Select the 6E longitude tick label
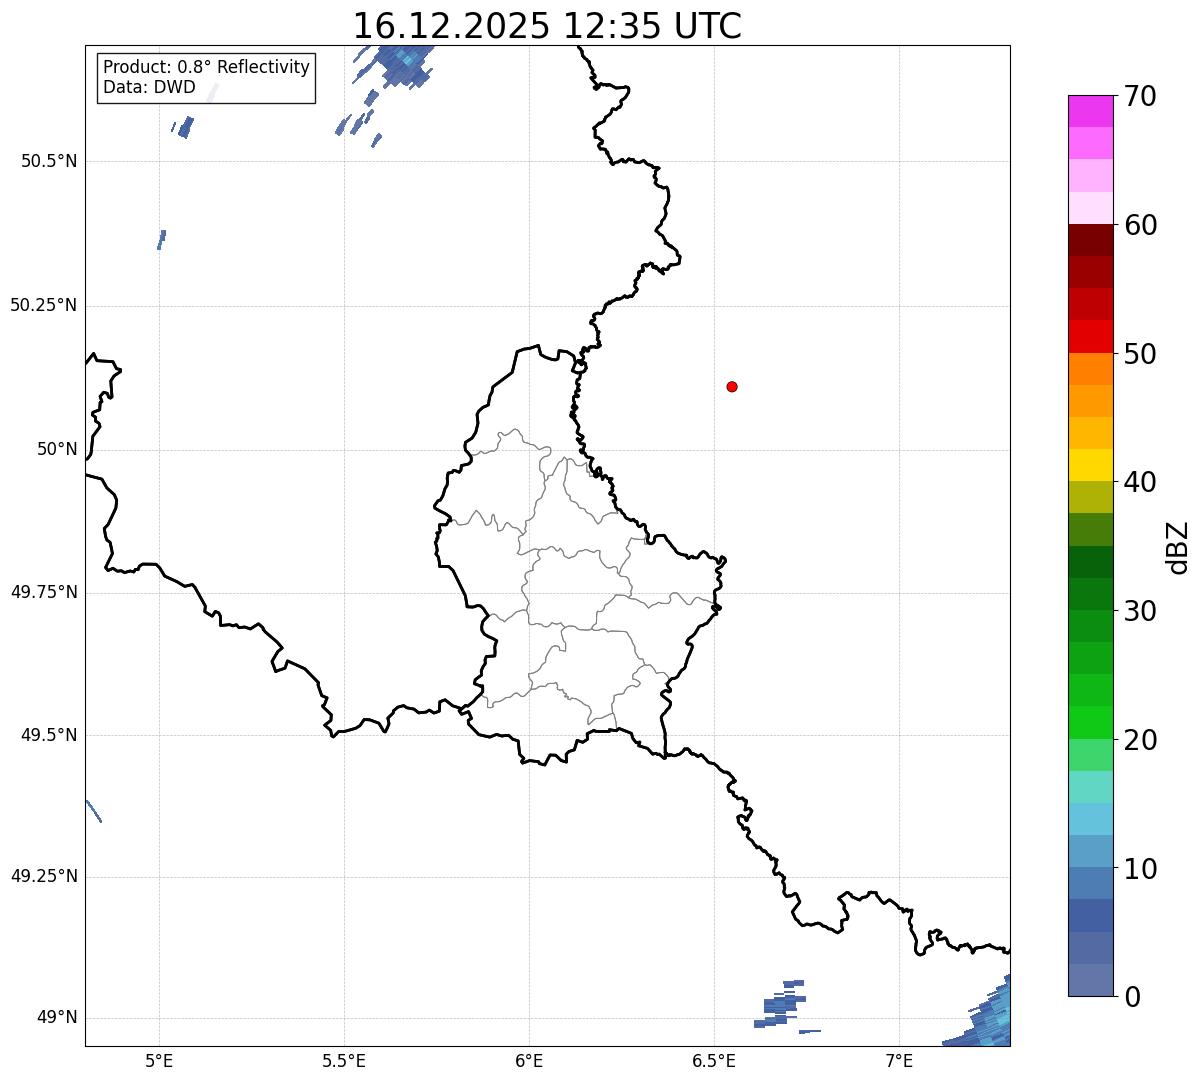 click(529, 1060)
